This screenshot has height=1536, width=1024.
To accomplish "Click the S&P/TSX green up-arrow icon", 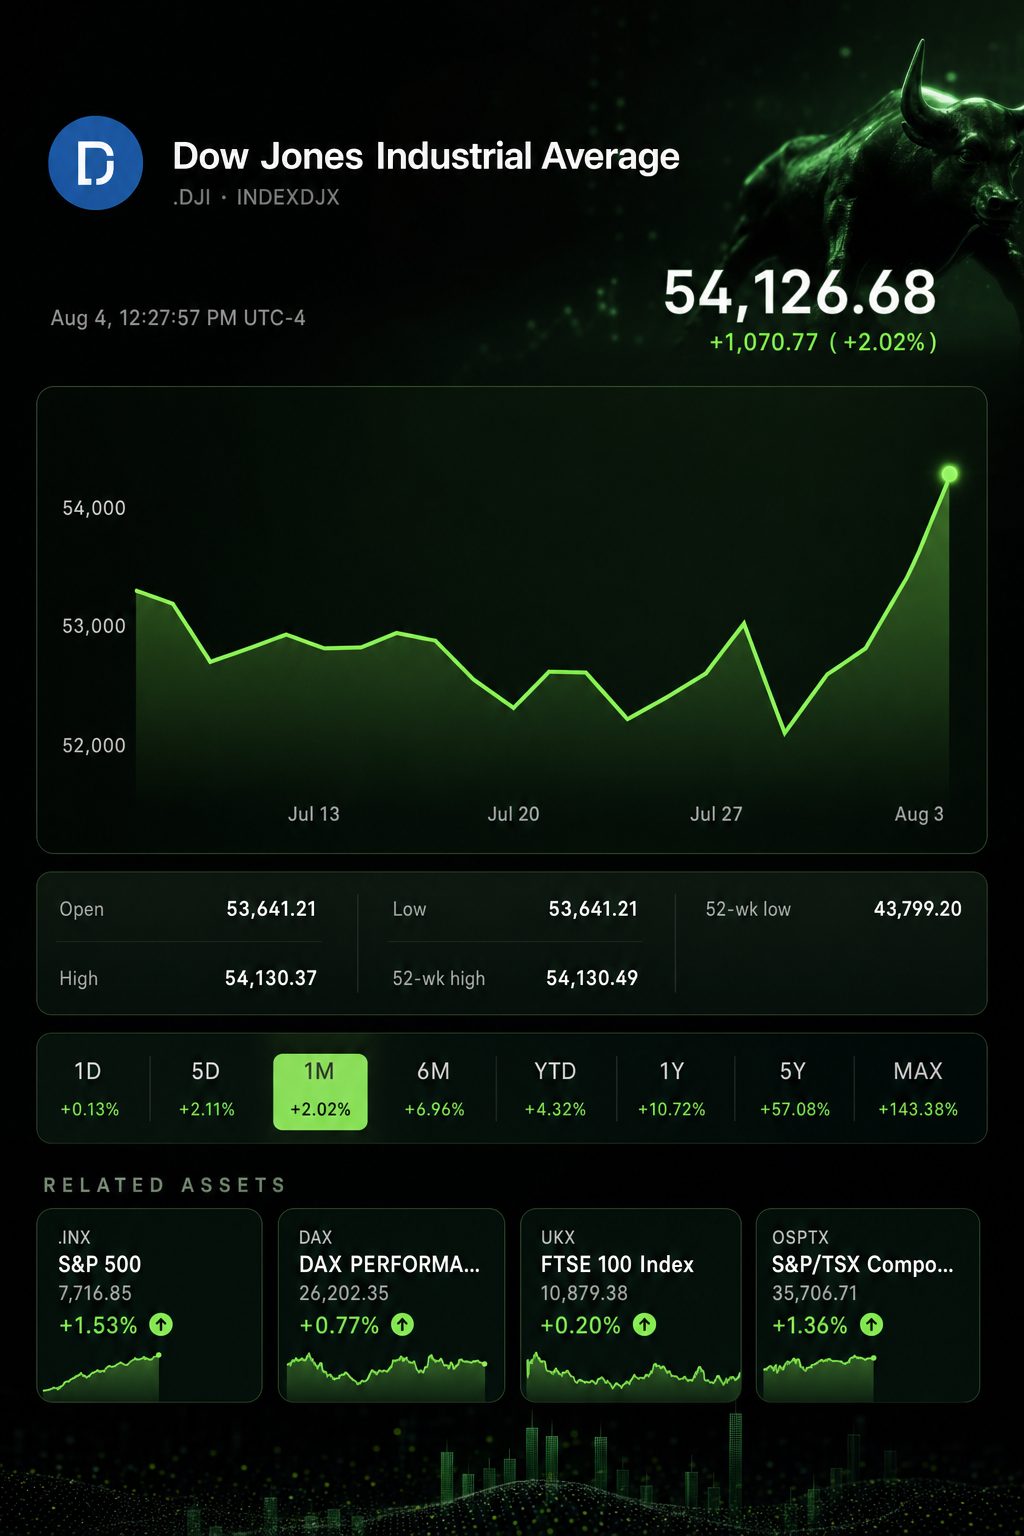I will [872, 1325].
